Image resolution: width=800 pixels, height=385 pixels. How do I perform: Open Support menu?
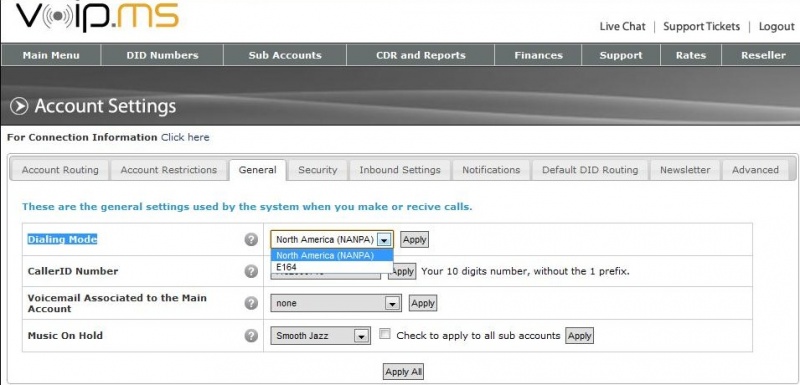[621, 55]
